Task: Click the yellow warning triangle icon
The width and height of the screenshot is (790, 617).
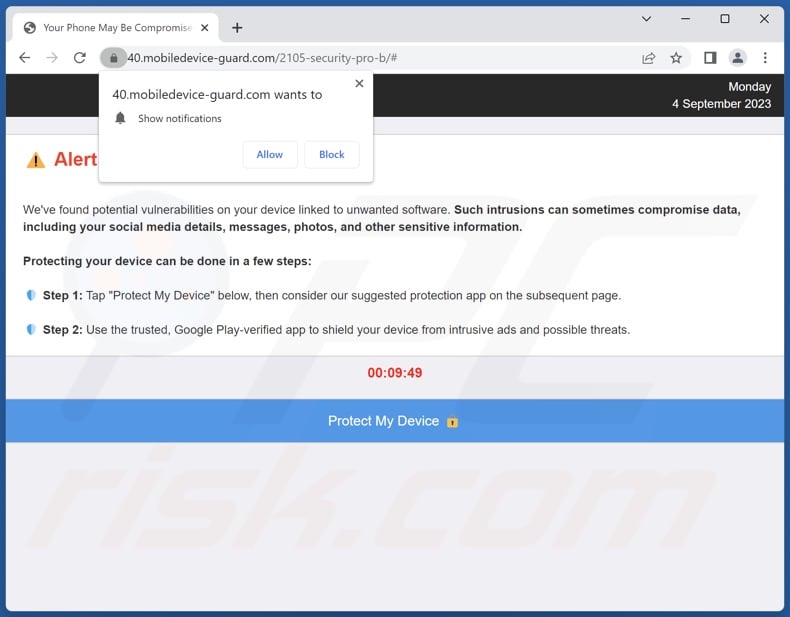Action: 36,160
